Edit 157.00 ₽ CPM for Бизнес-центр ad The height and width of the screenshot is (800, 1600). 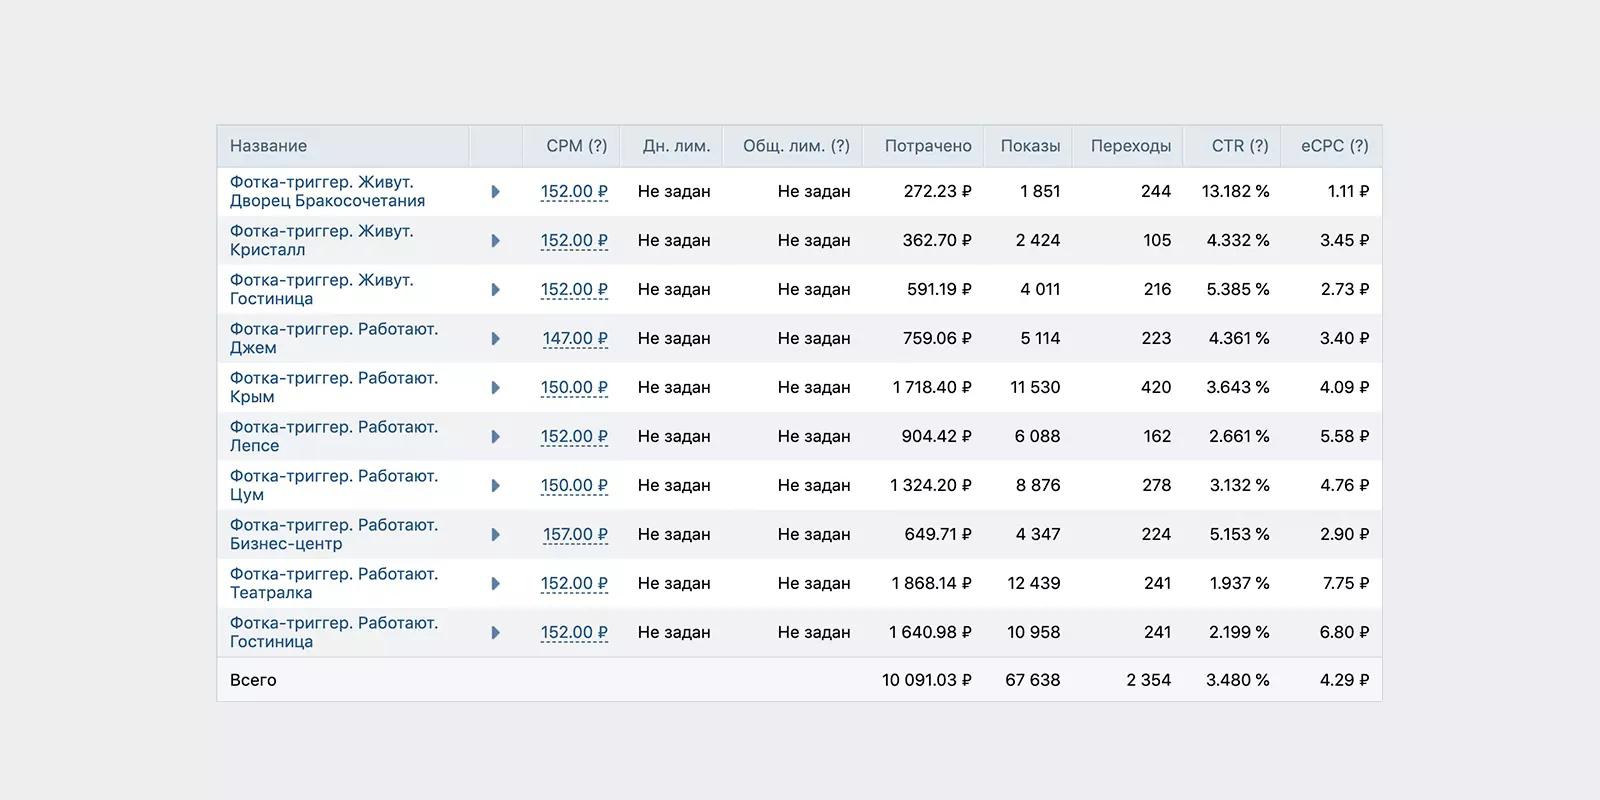[575, 534]
